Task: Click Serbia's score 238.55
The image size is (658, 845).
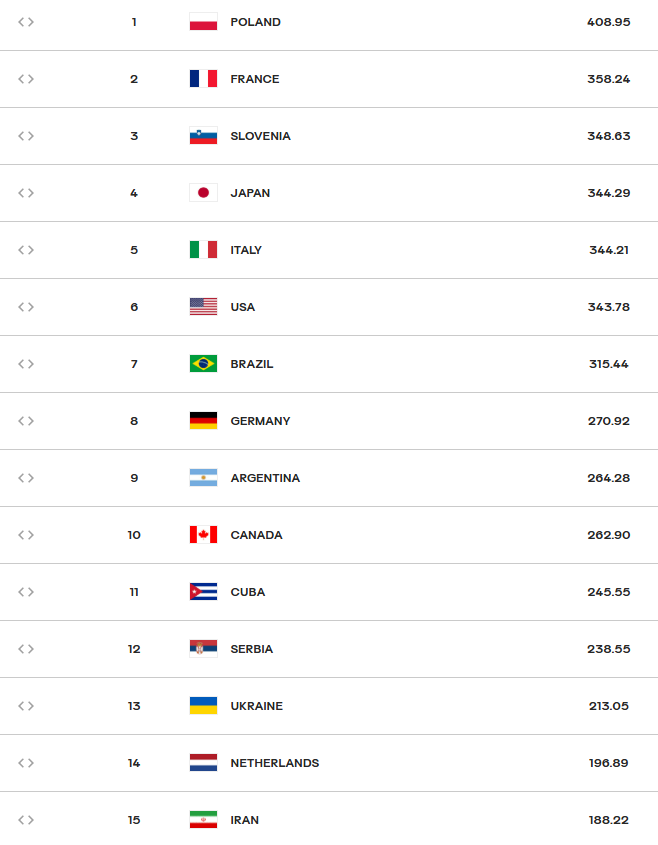Action: (x=608, y=649)
